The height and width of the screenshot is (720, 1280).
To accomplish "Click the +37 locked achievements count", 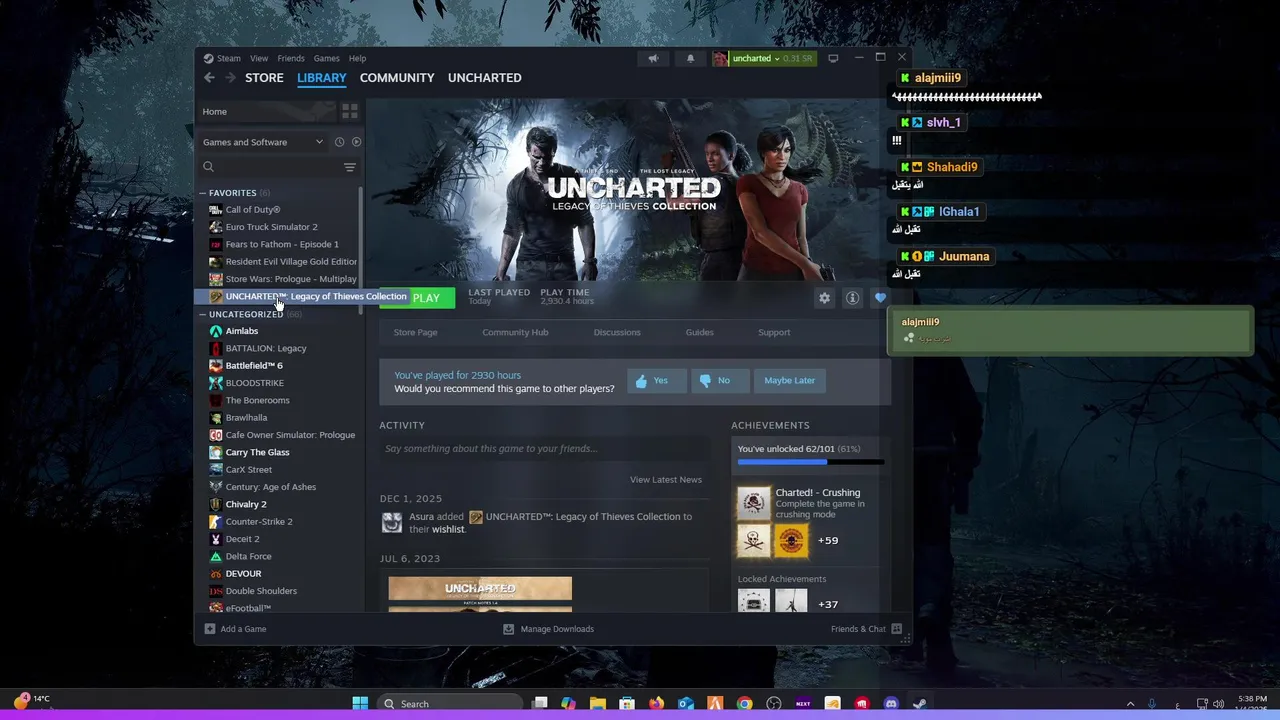I will pyautogui.click(x=828, y=604).
